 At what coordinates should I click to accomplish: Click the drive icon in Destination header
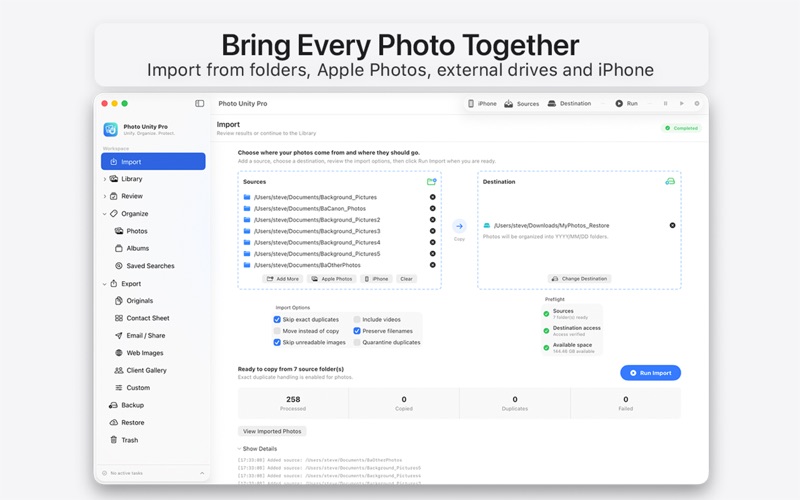click(x=670, y=182)
